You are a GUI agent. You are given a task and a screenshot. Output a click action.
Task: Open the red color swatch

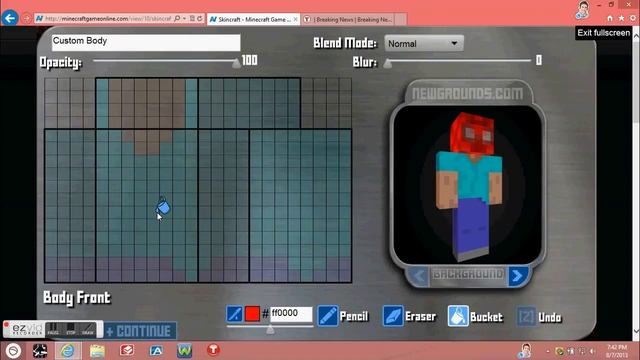252,314
